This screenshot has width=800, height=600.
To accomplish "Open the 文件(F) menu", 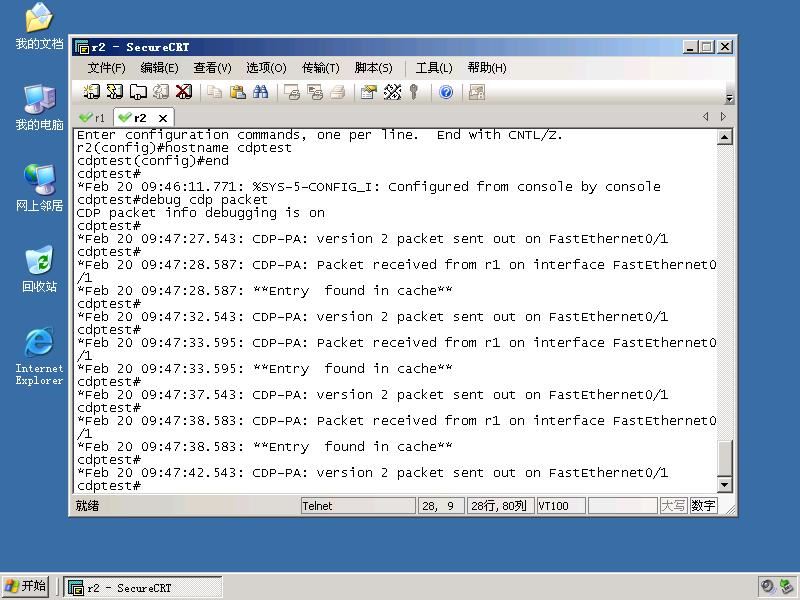I will [106, 68].
